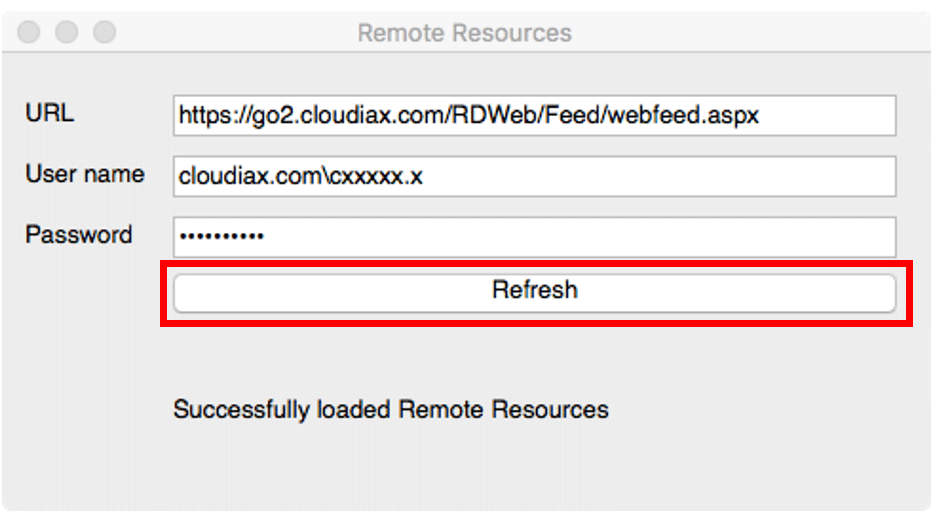938x527 pixels.
Task: Focus the Password input field
Action: coord(534,237)
